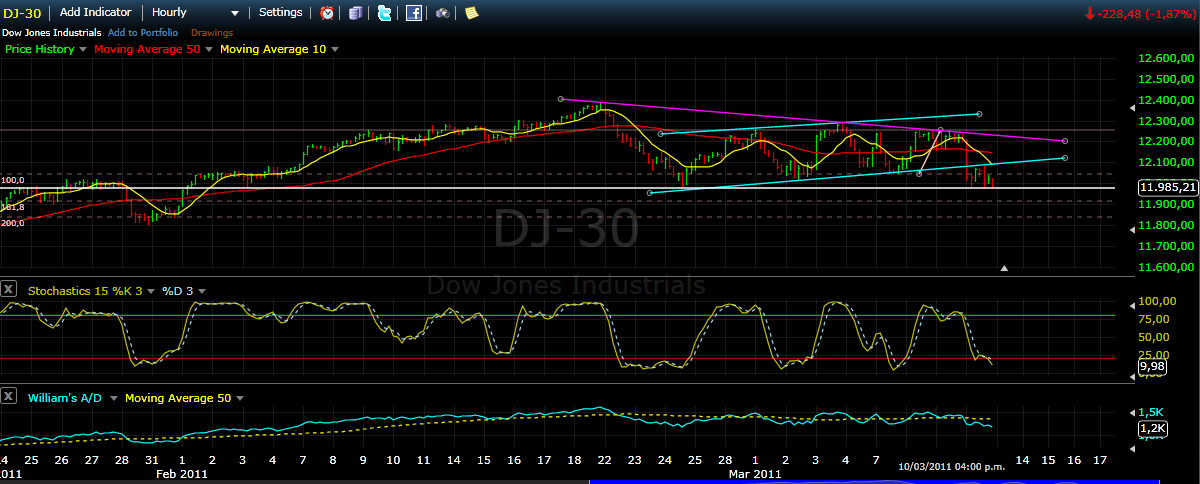Expand the red Moving Average 50 dropdown

pos(207,49)
